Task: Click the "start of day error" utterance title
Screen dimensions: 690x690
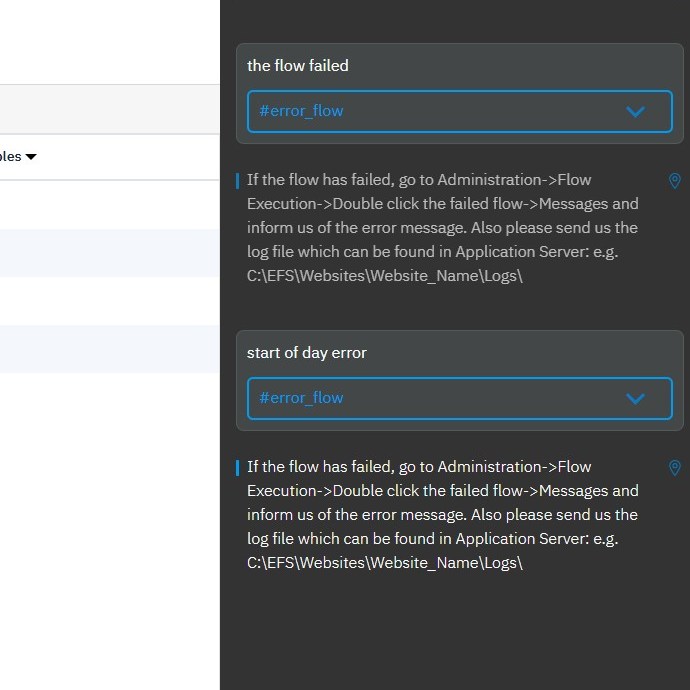Action: [x=307, y=353]
